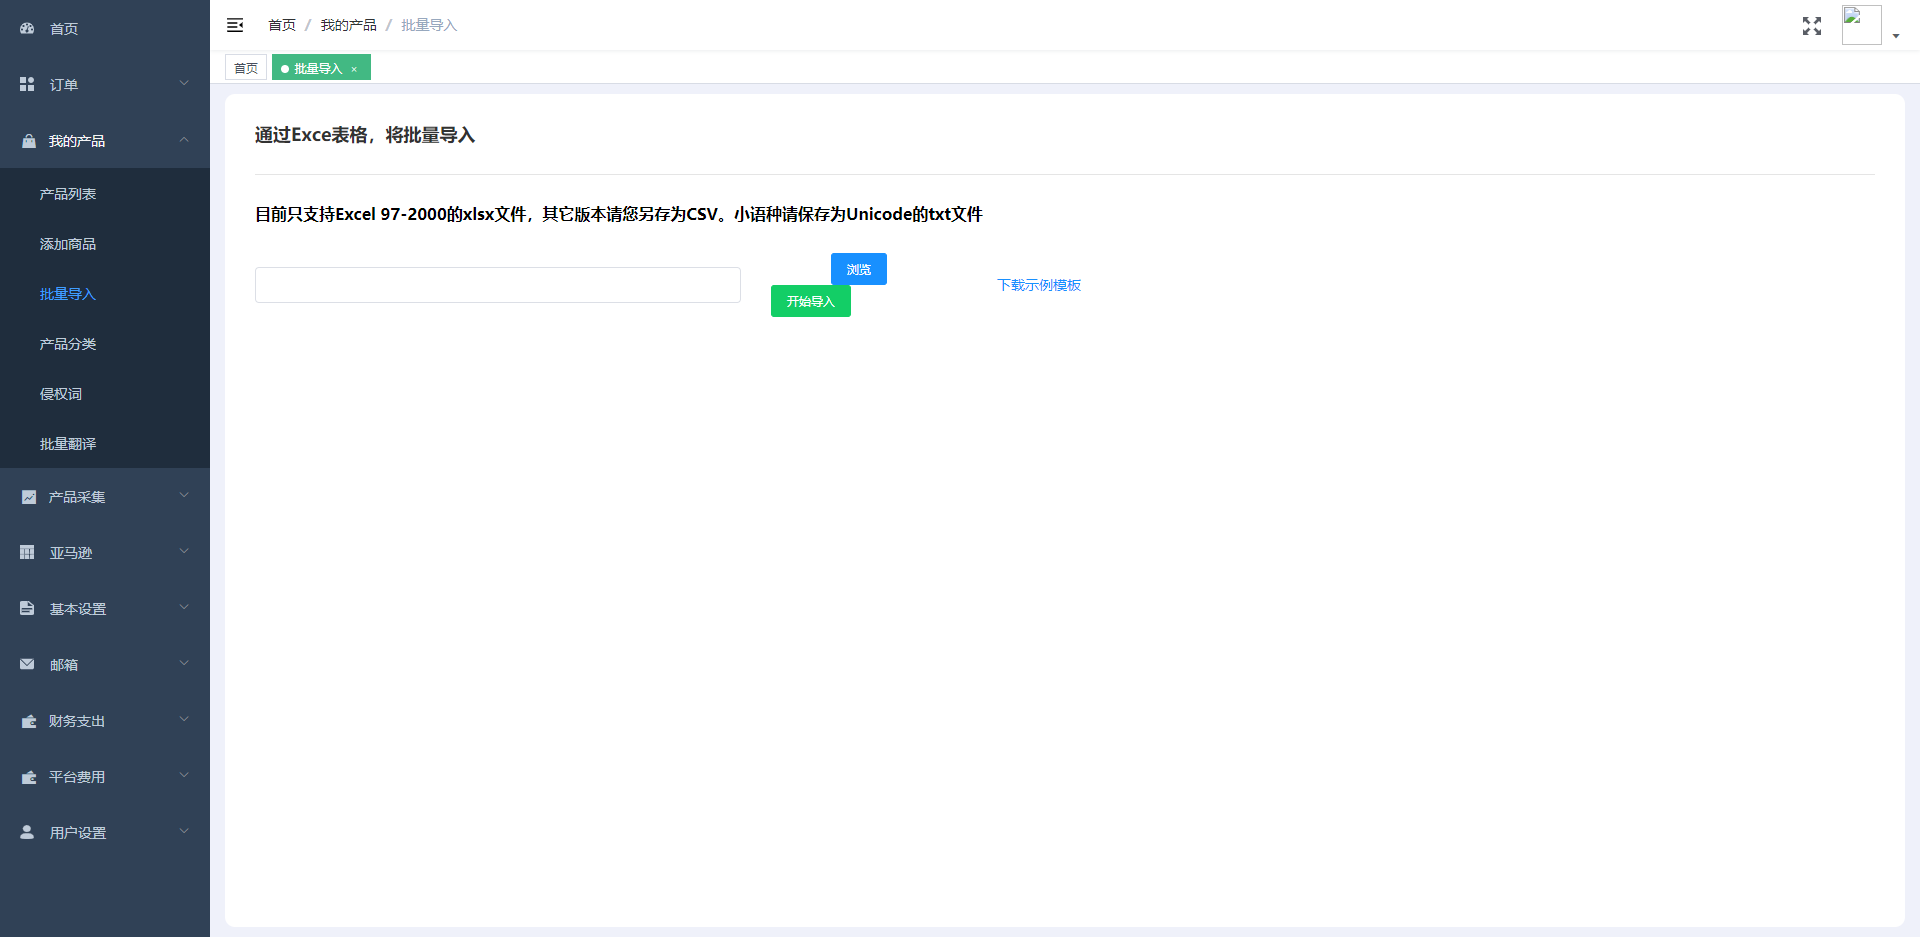
Task: Click the 下载示例模板 link
Action: (1039, 285)
